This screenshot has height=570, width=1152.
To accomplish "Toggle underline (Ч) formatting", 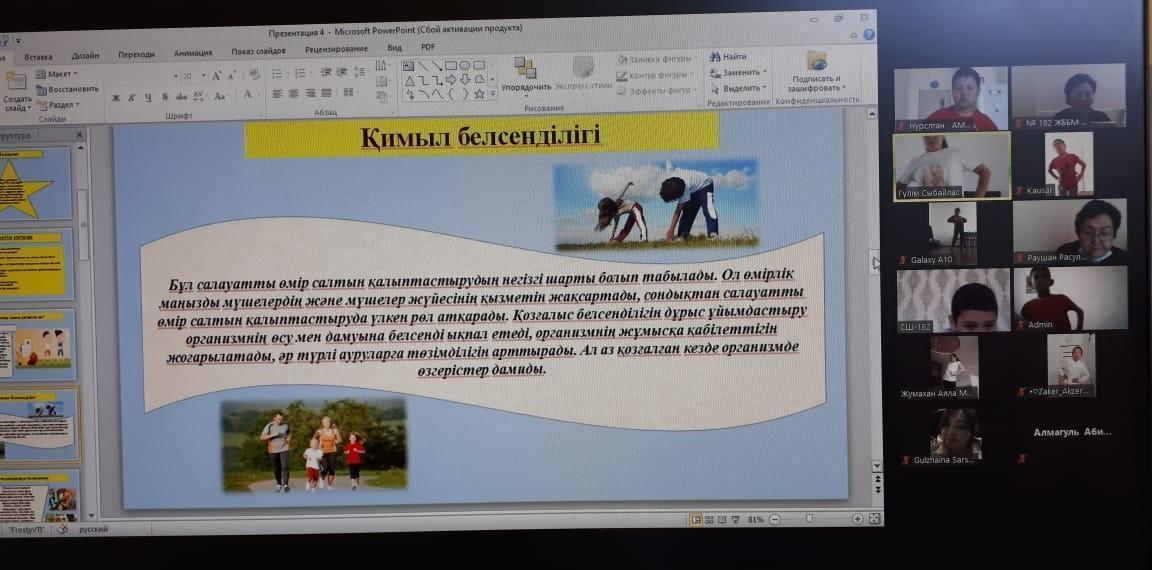I will (x=149, y=97).
